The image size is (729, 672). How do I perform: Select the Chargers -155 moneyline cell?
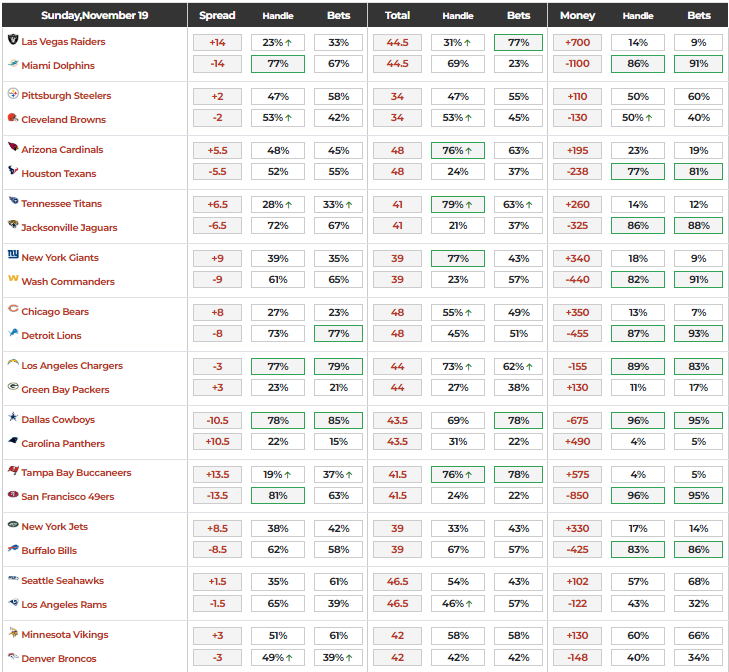point(577,366)
